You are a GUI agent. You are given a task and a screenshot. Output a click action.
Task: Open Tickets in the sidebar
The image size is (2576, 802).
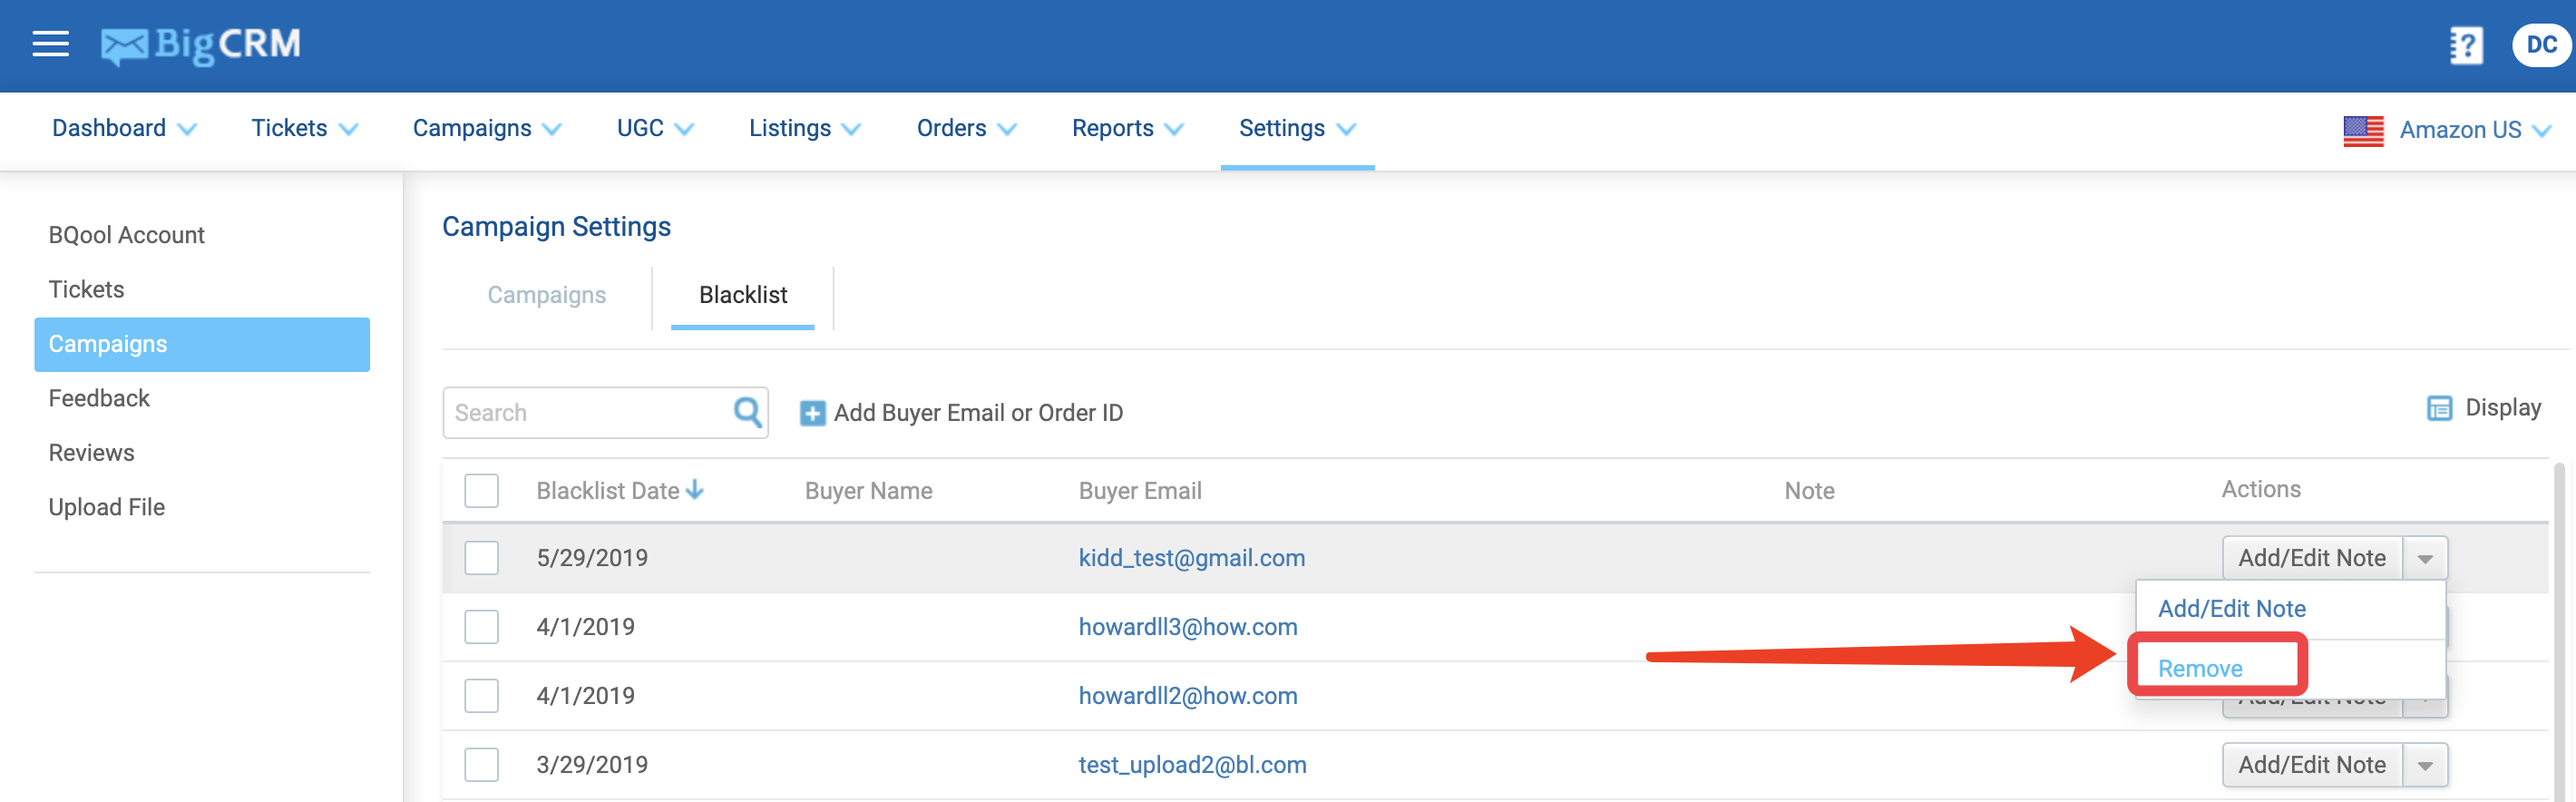tap(86, 290)
